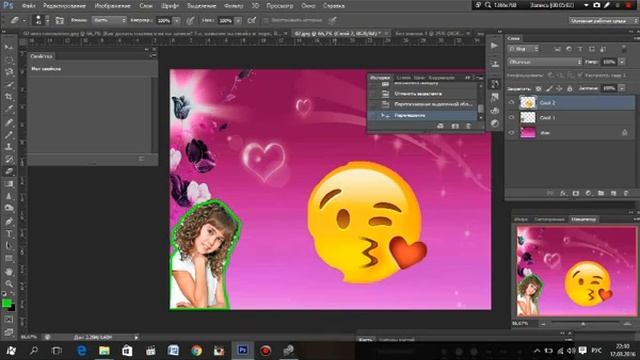Open tool preset picker arrow
Screen dimensions: 640x360
[x=24, y=20]
